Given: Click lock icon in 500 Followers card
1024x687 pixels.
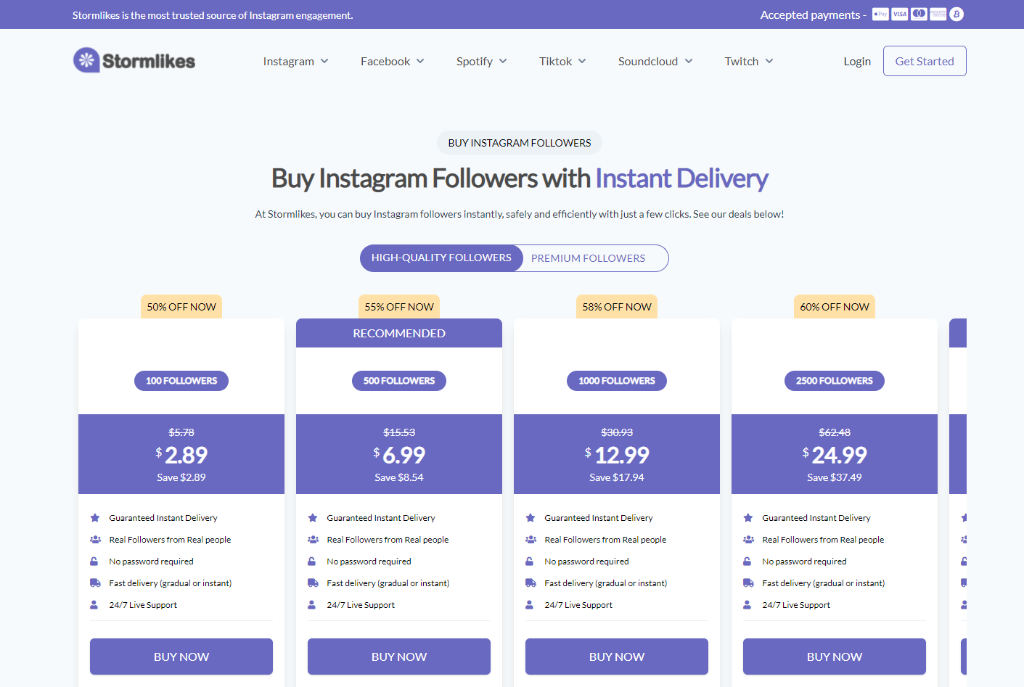Looking at the screenshot, I should click(x=312, y=561).
